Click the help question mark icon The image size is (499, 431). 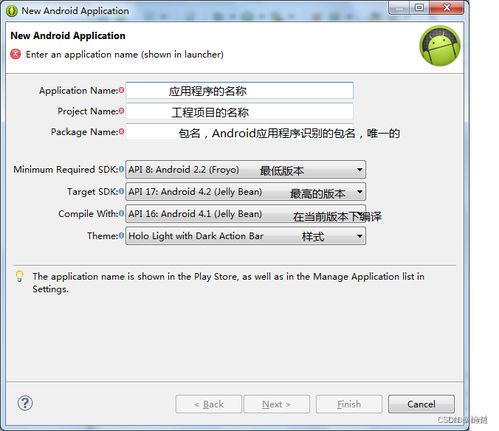coord(25,403)
